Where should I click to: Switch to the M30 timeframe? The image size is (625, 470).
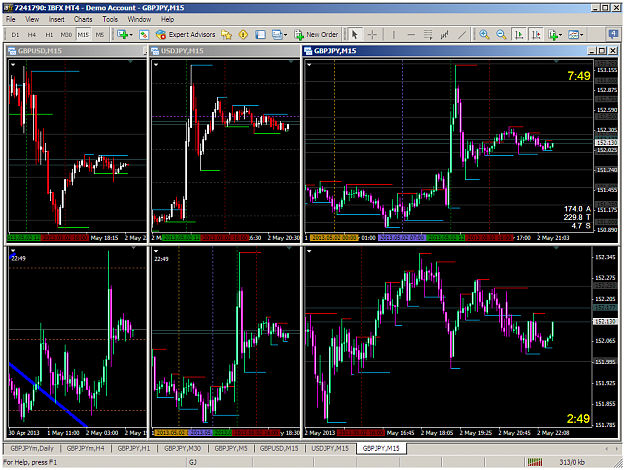pyautogui.click(x=66, y=35)
